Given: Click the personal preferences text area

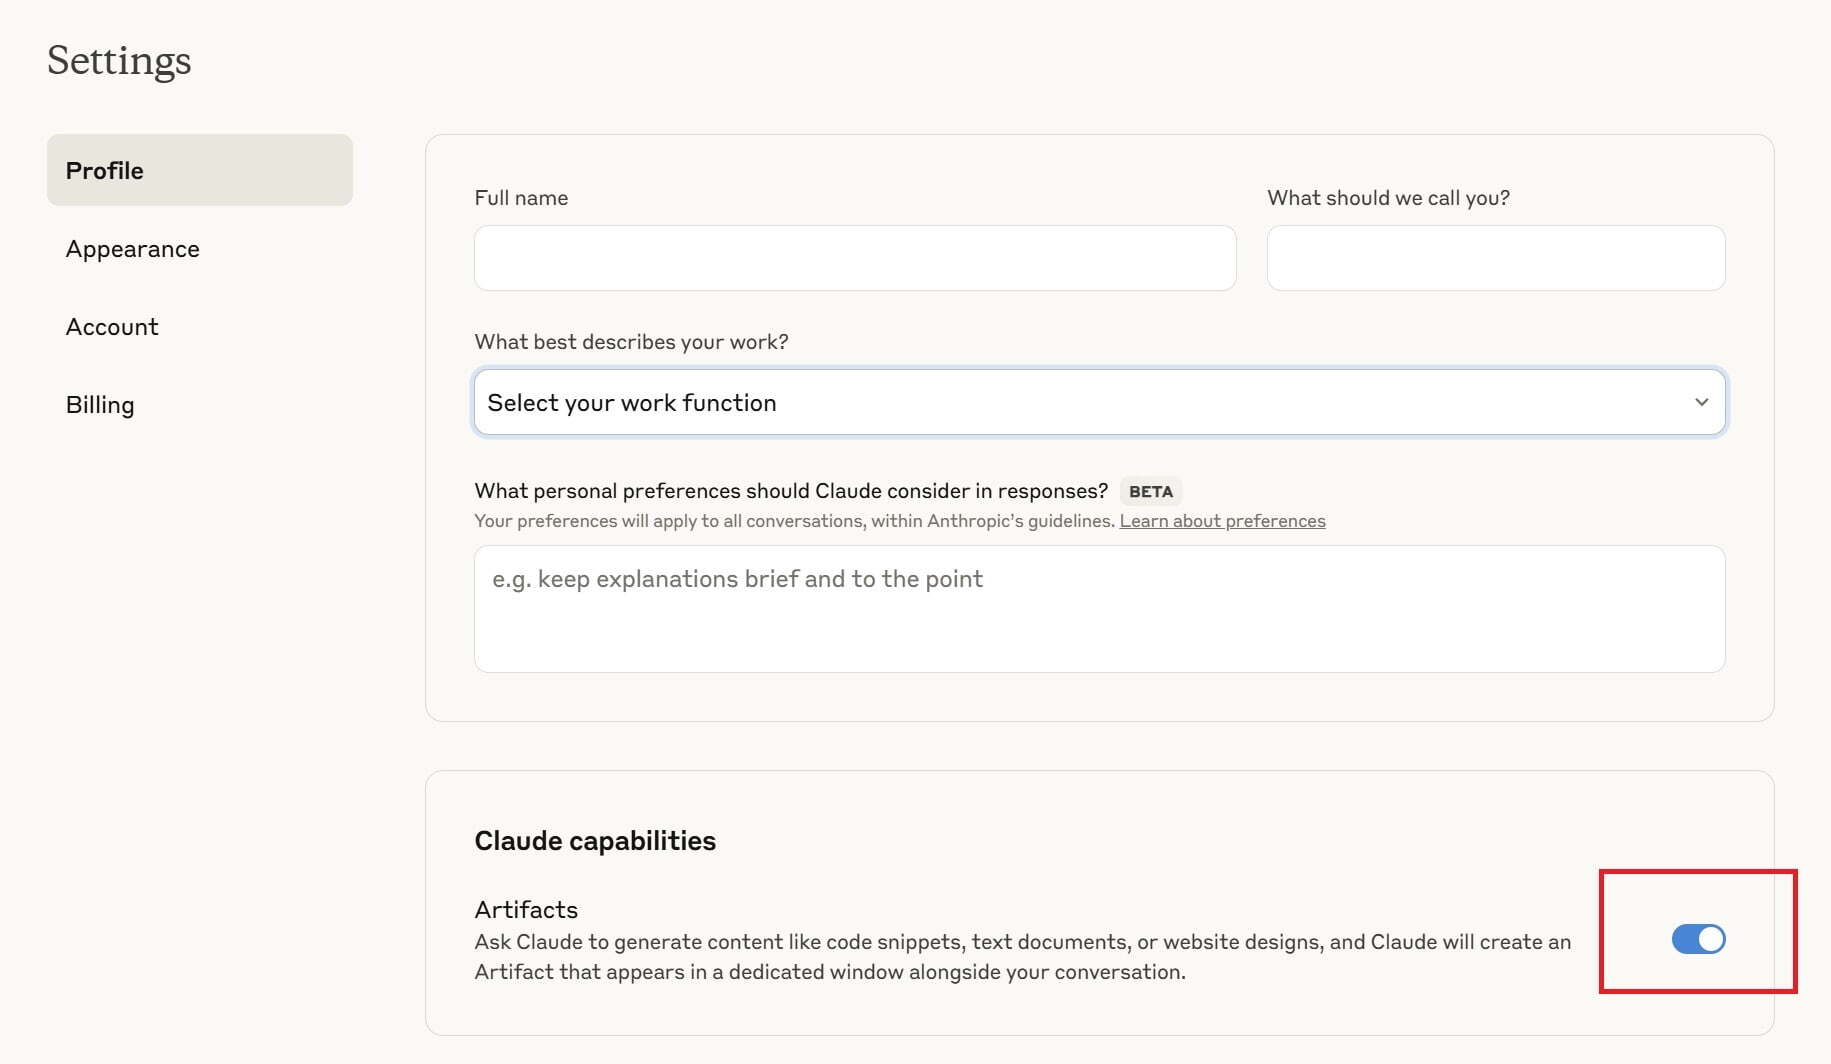Looking at the screenshot, I should coord(1100,609).
